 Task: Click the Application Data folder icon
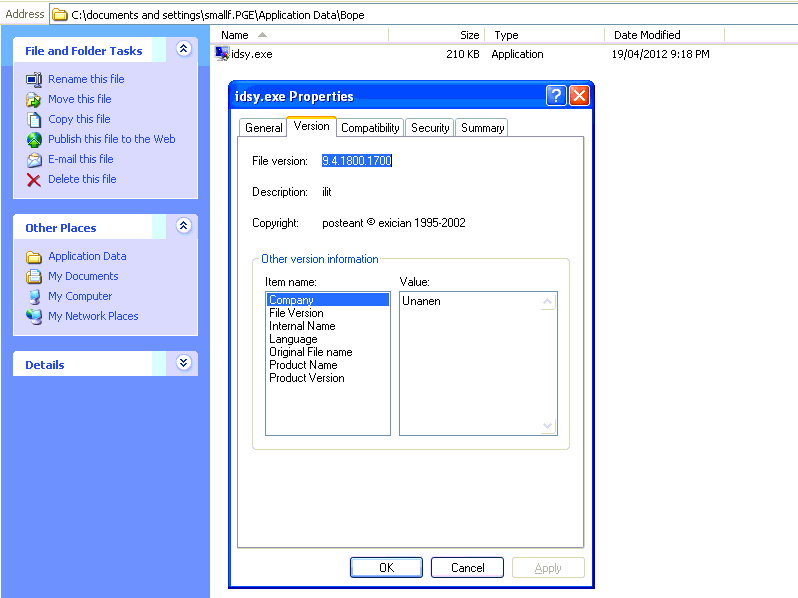[34, 257]
